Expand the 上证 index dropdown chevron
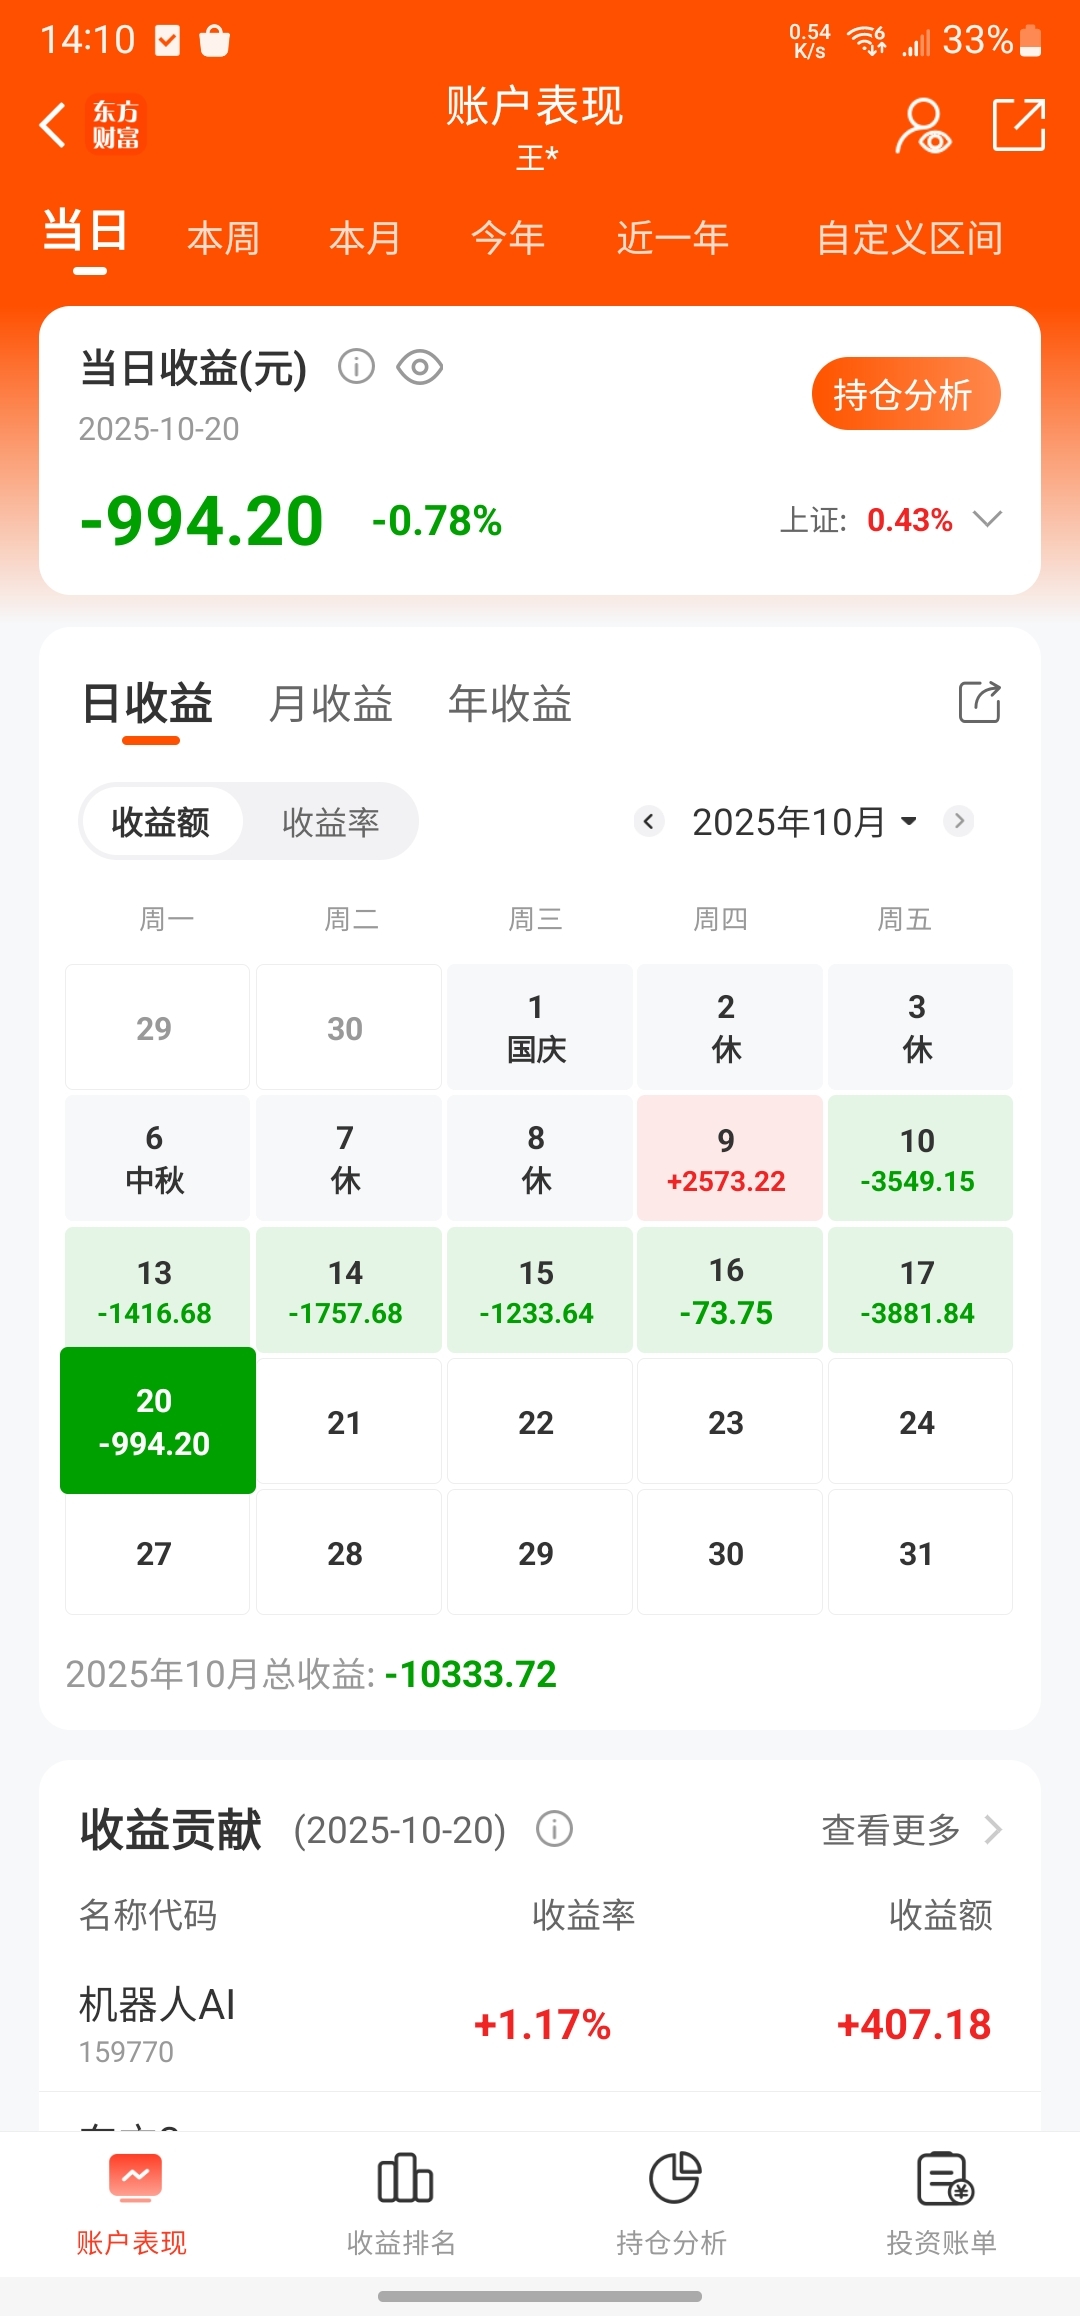 click(988, 519)
